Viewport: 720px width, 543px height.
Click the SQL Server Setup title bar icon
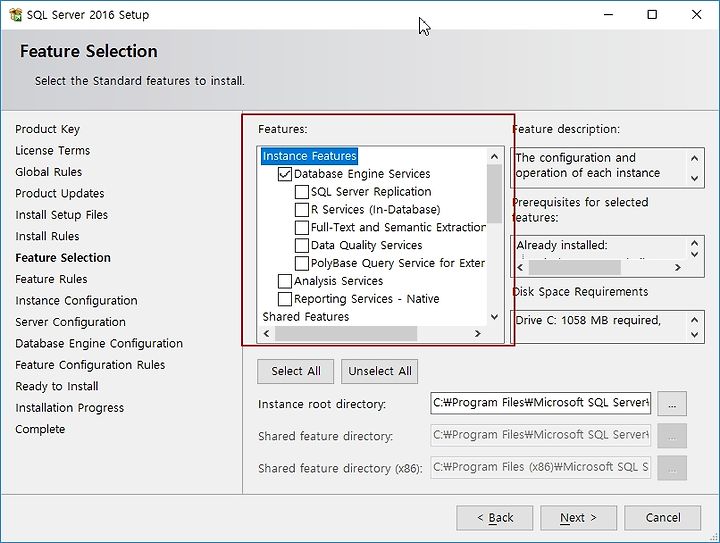tap(16, 15)
